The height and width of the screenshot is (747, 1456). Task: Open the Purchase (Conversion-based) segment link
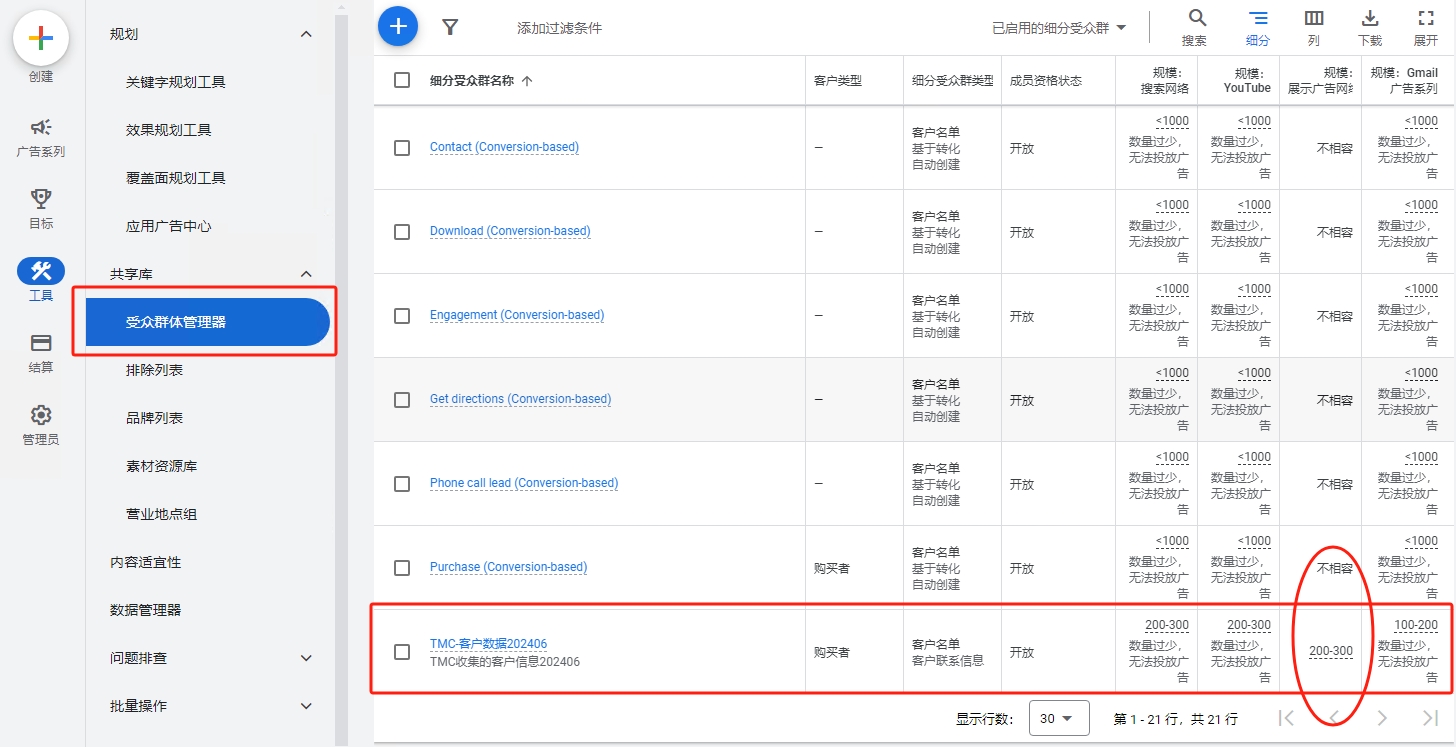(x=508, y=567)
